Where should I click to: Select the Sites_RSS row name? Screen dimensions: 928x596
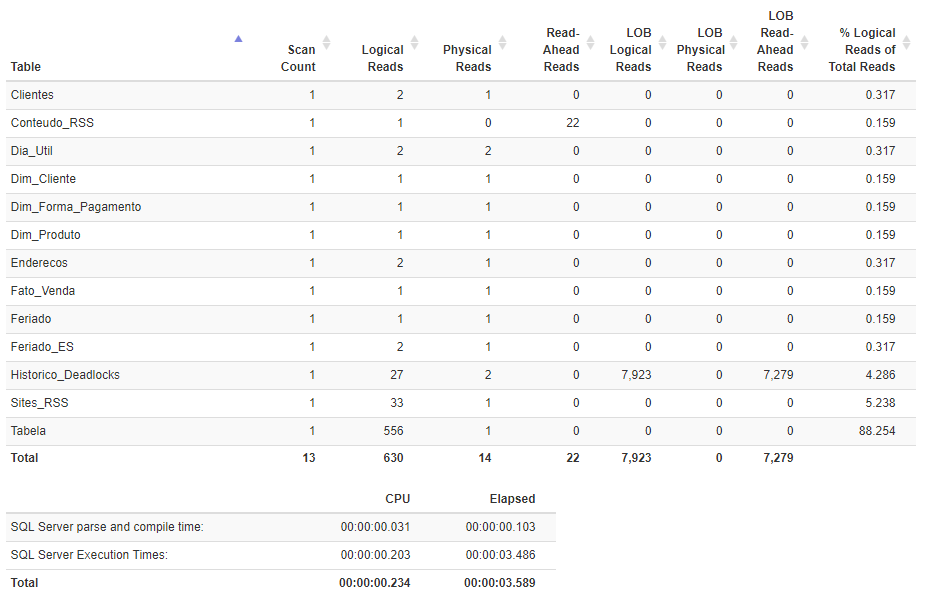[x=39, y=403]
